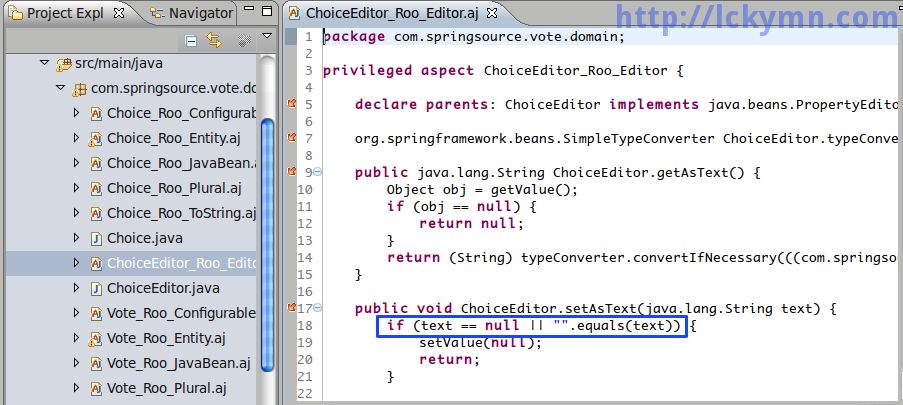
Task: Expand Vote_Roo_Plural.aj node
Action: [x=77, y=388]
